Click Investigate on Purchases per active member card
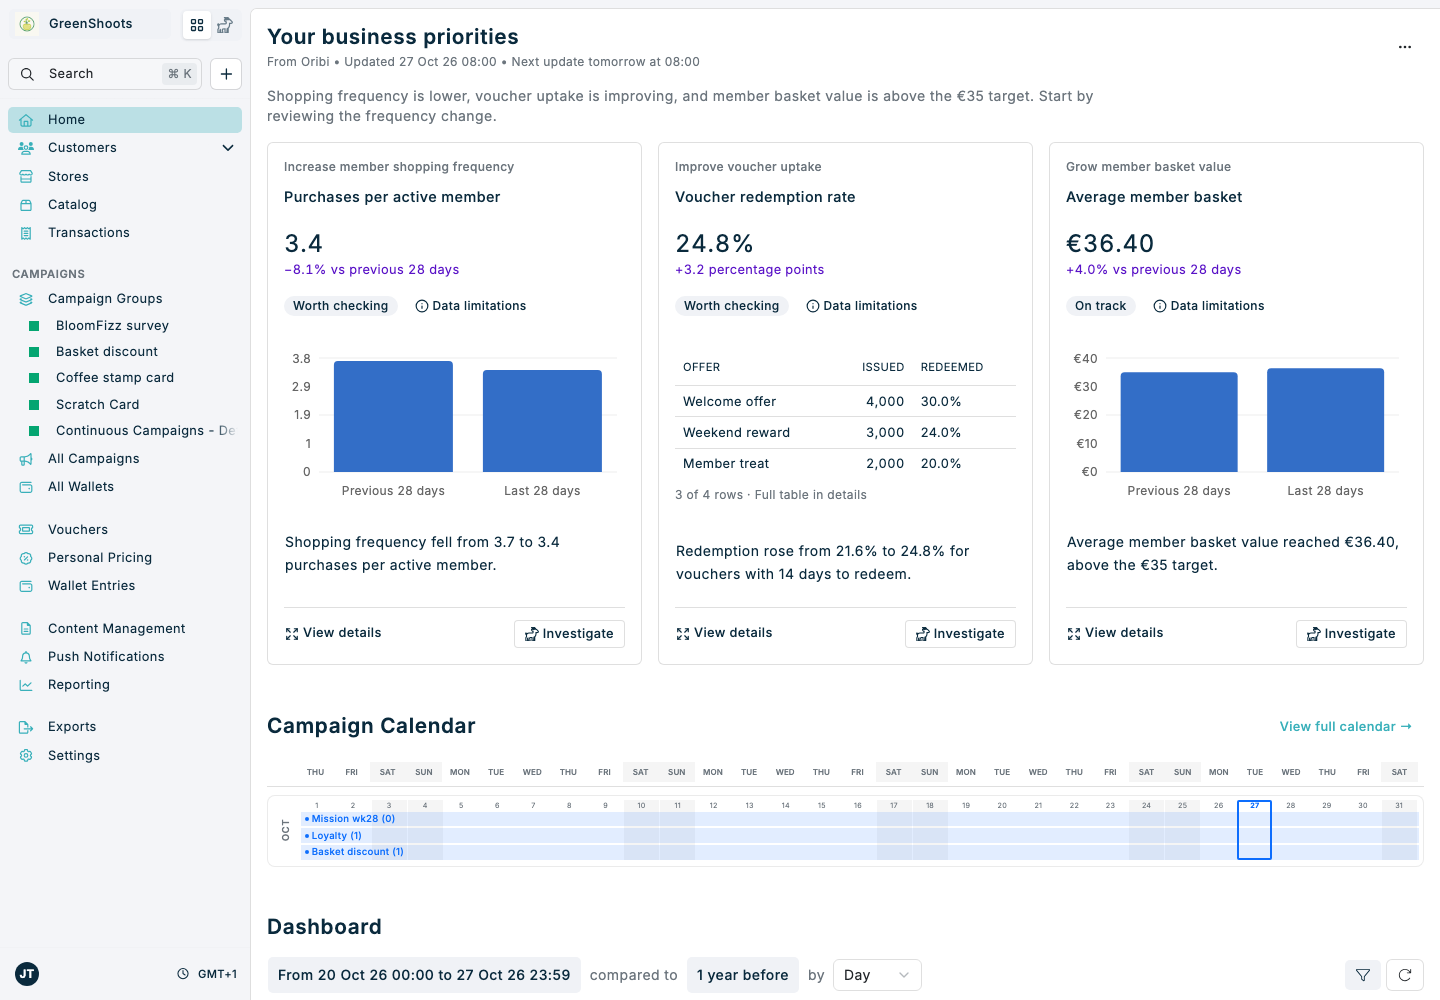 pyautogui.click(x=569, y=634)
